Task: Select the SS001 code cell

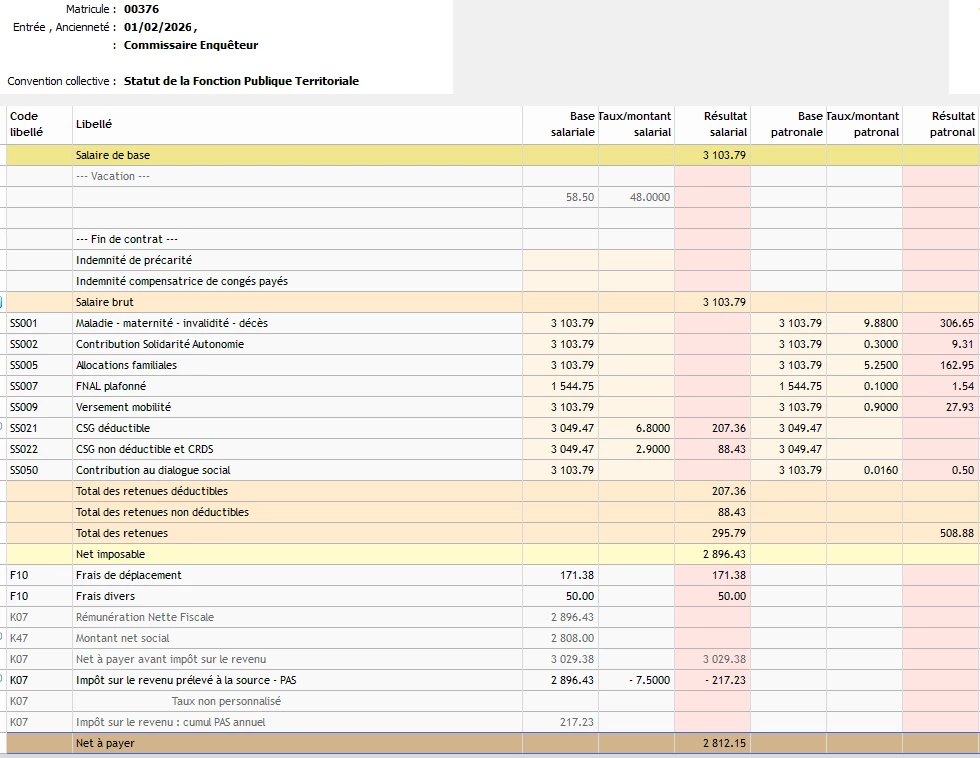Action: tap(24, 323)
